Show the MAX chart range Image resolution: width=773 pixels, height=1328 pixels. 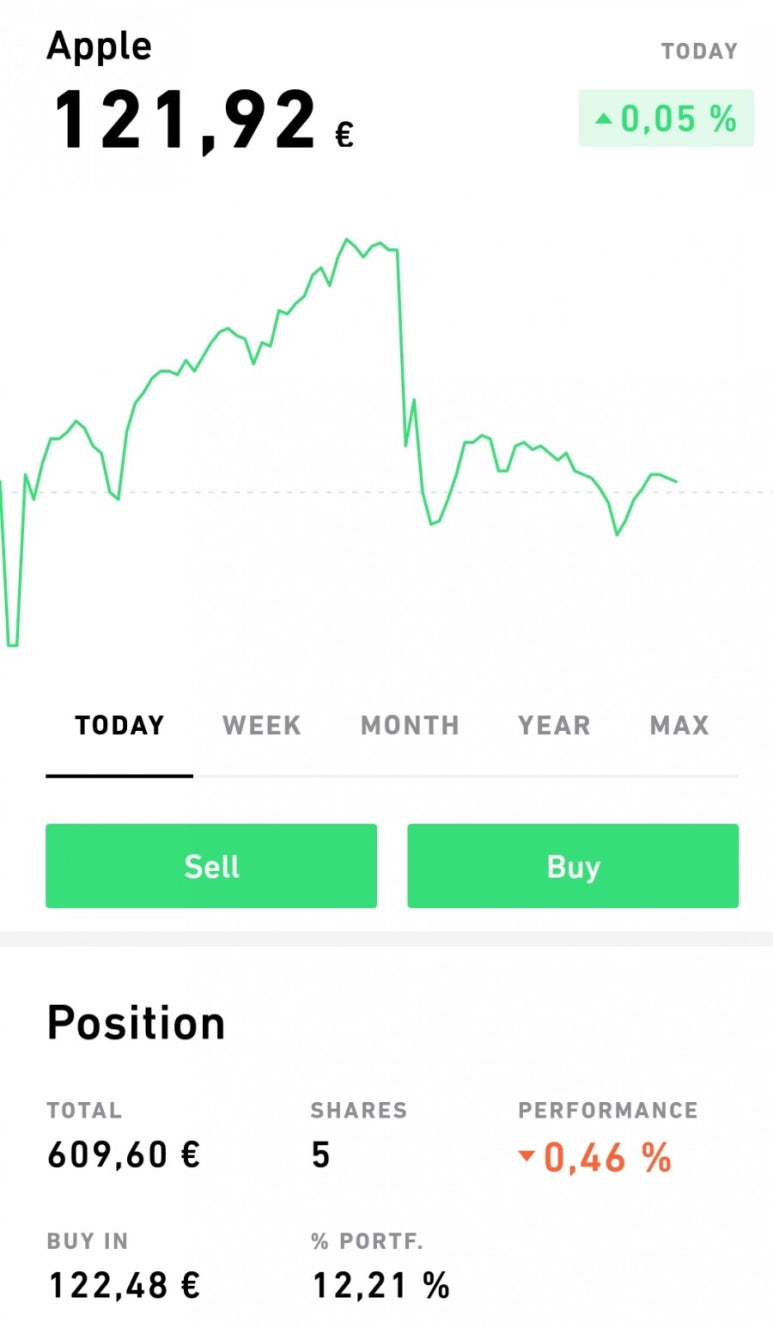pos(680,725)
